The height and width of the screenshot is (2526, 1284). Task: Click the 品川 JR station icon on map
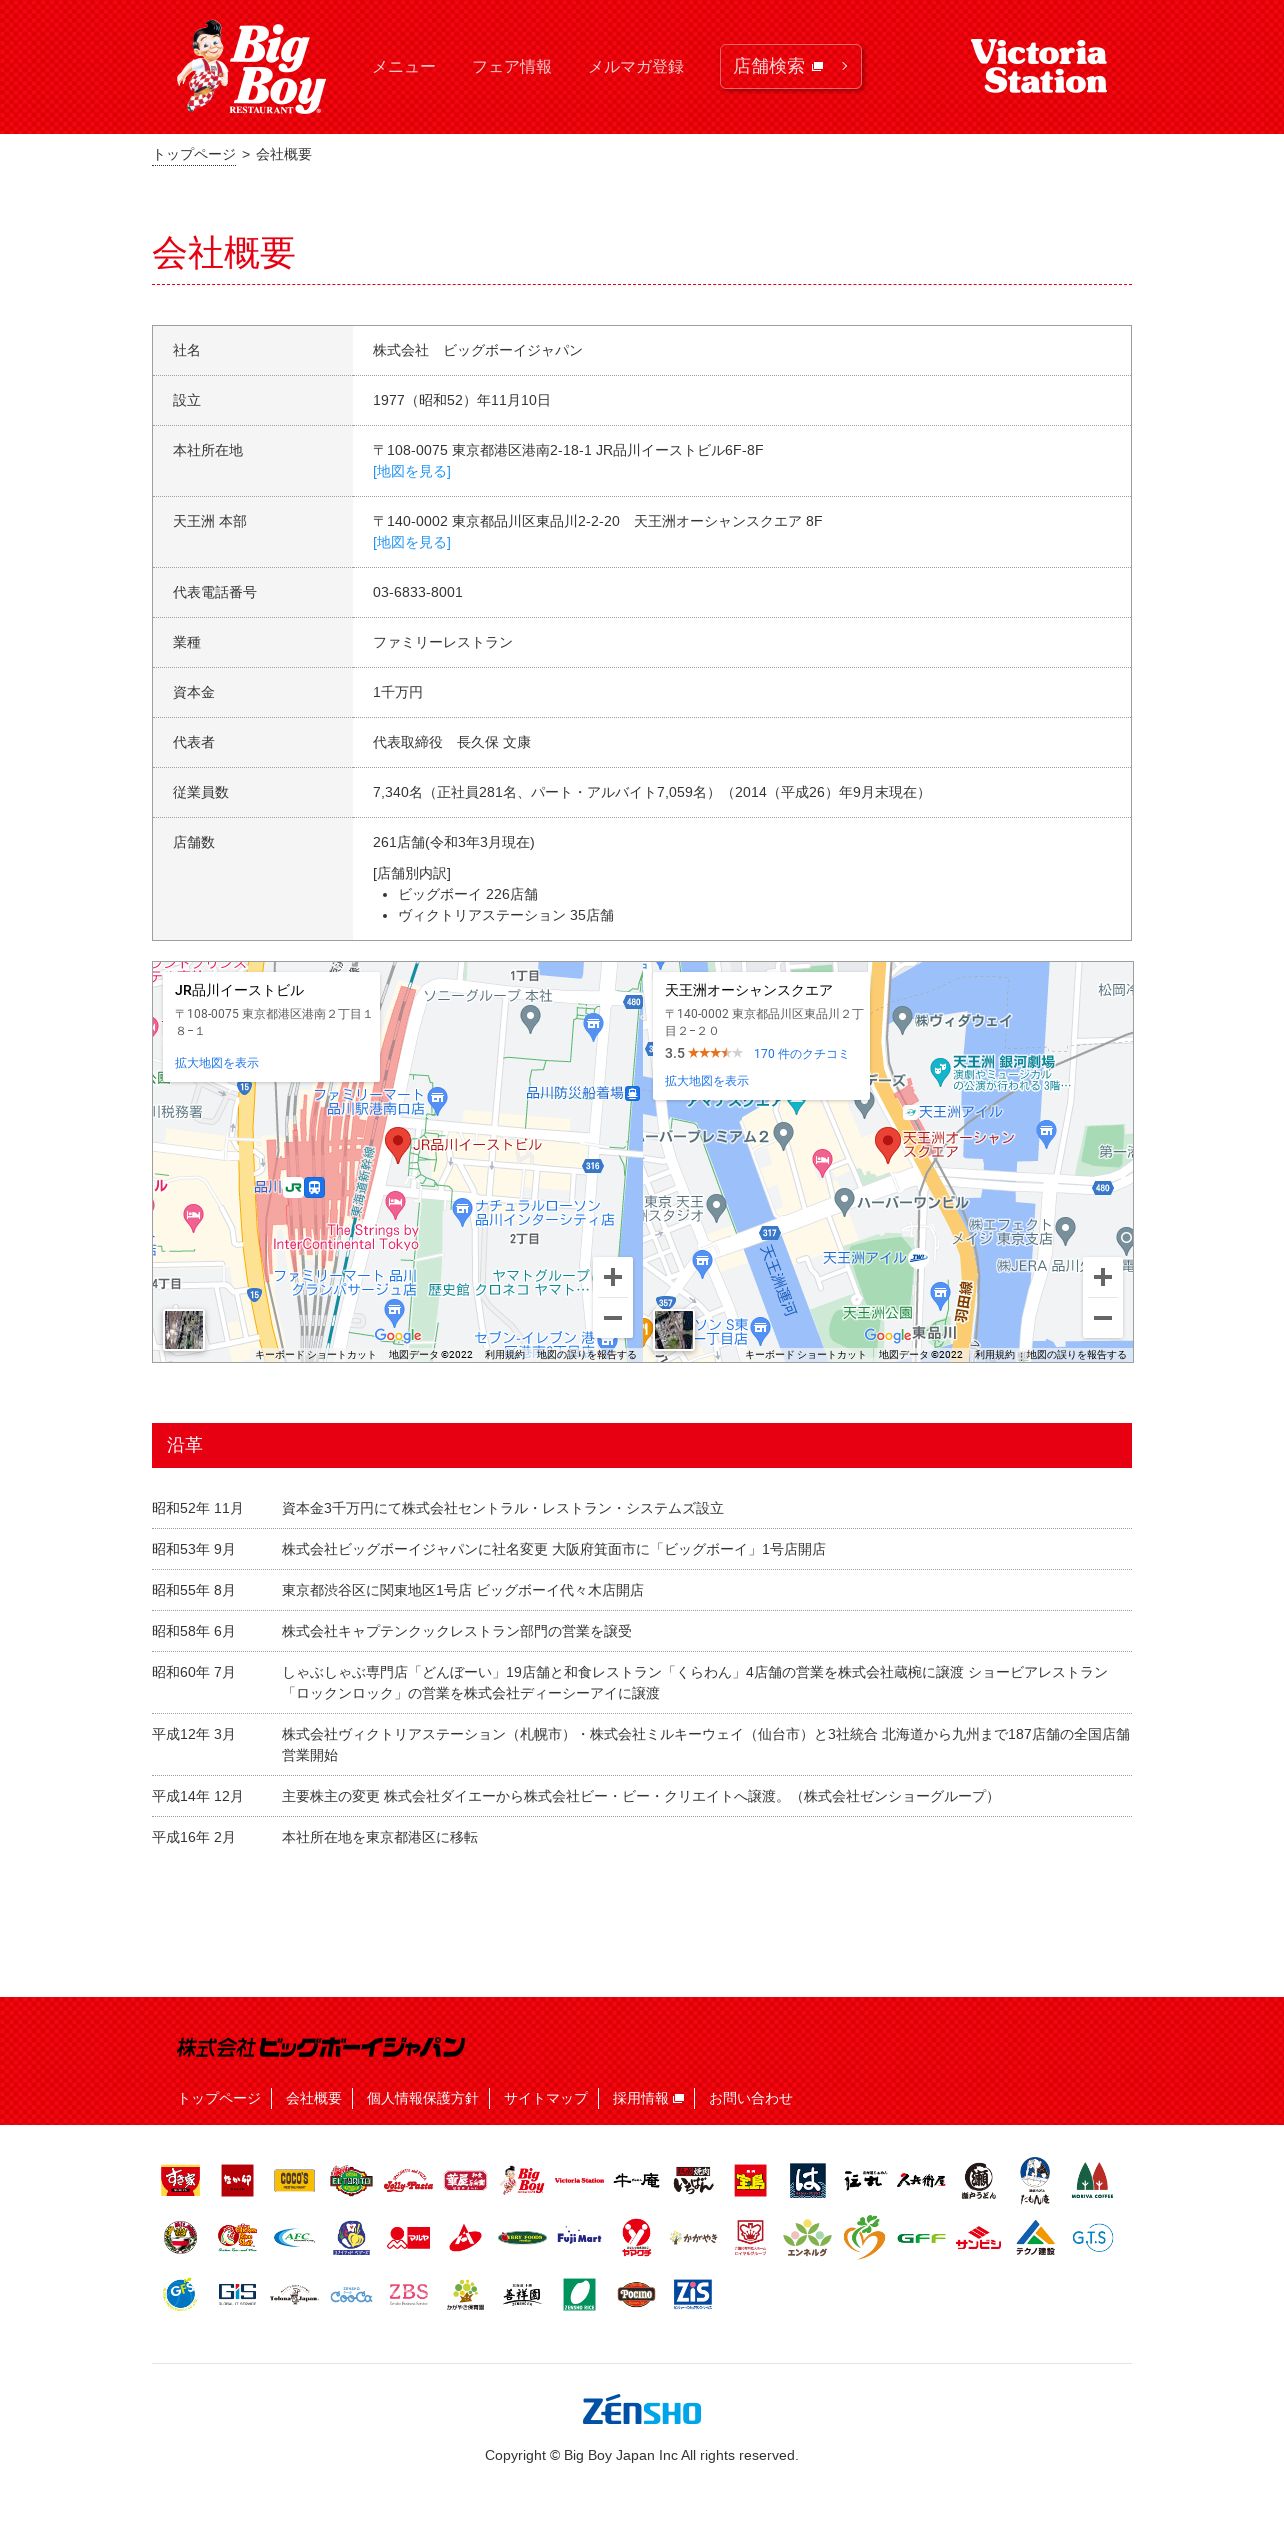tap(304, 1188)
